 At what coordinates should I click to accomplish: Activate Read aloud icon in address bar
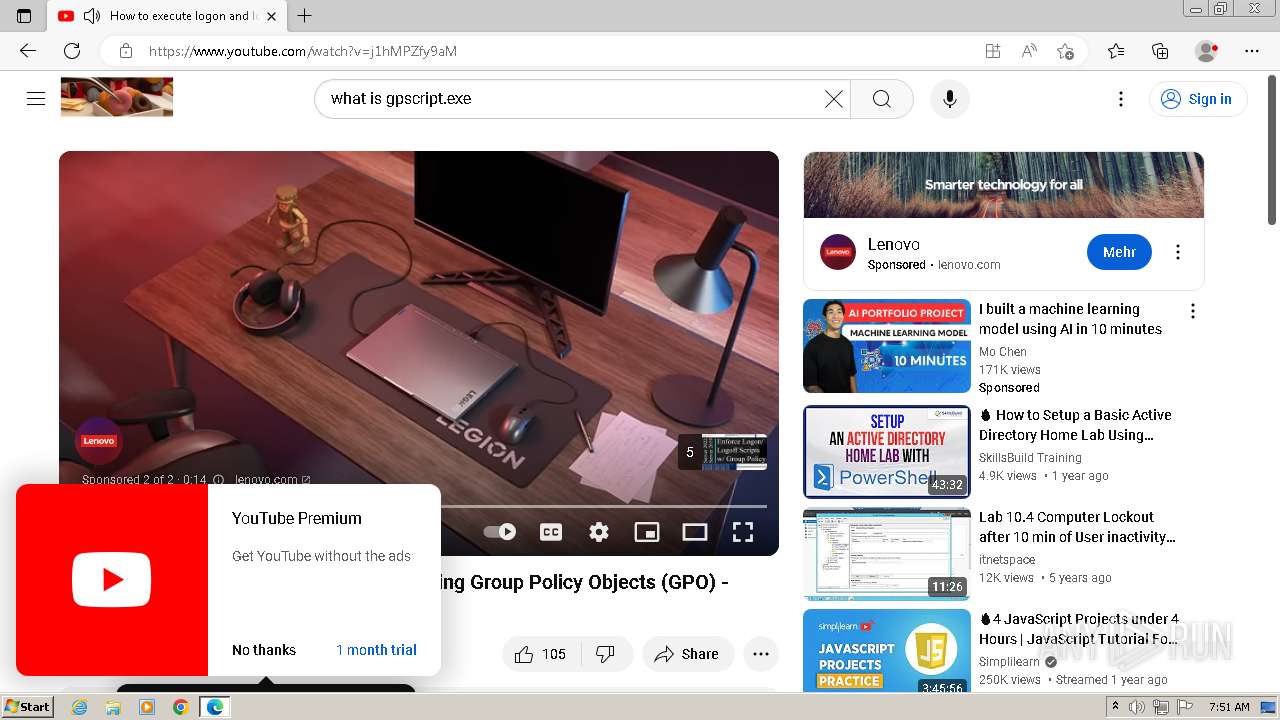point(1029,51)
